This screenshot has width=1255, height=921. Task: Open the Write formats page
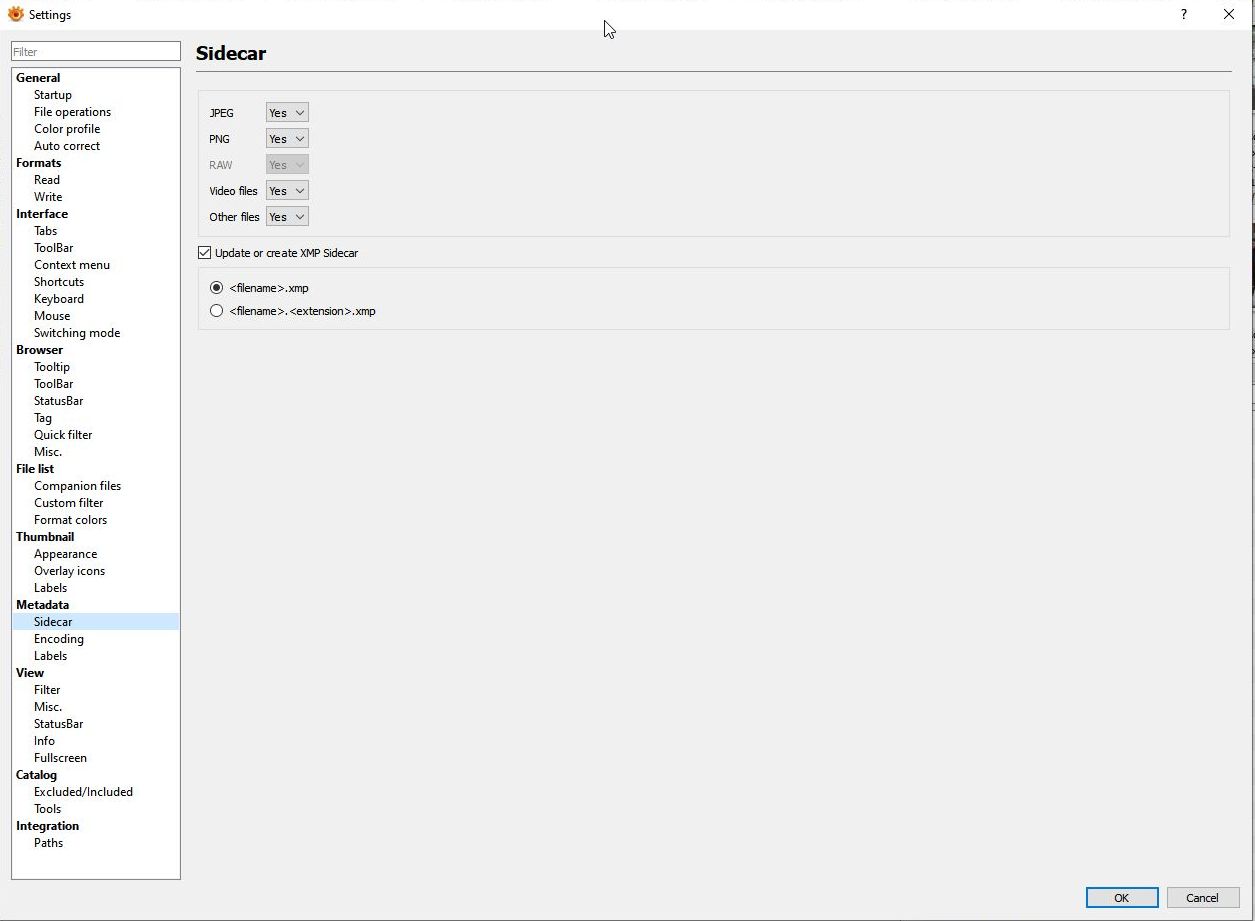(48, 197)
